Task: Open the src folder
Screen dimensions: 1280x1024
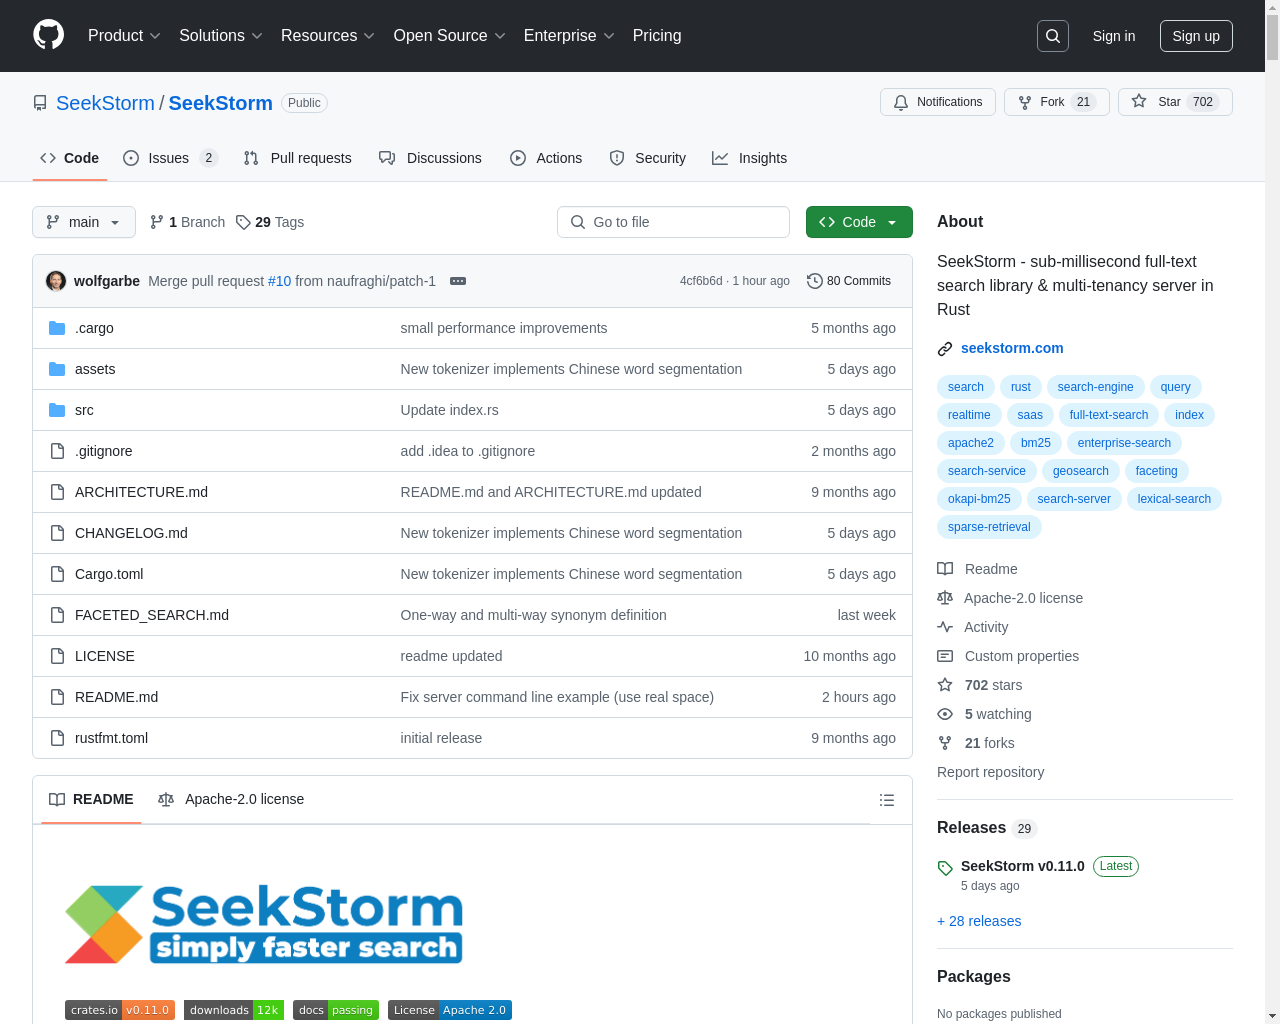Action: point(84,410)
